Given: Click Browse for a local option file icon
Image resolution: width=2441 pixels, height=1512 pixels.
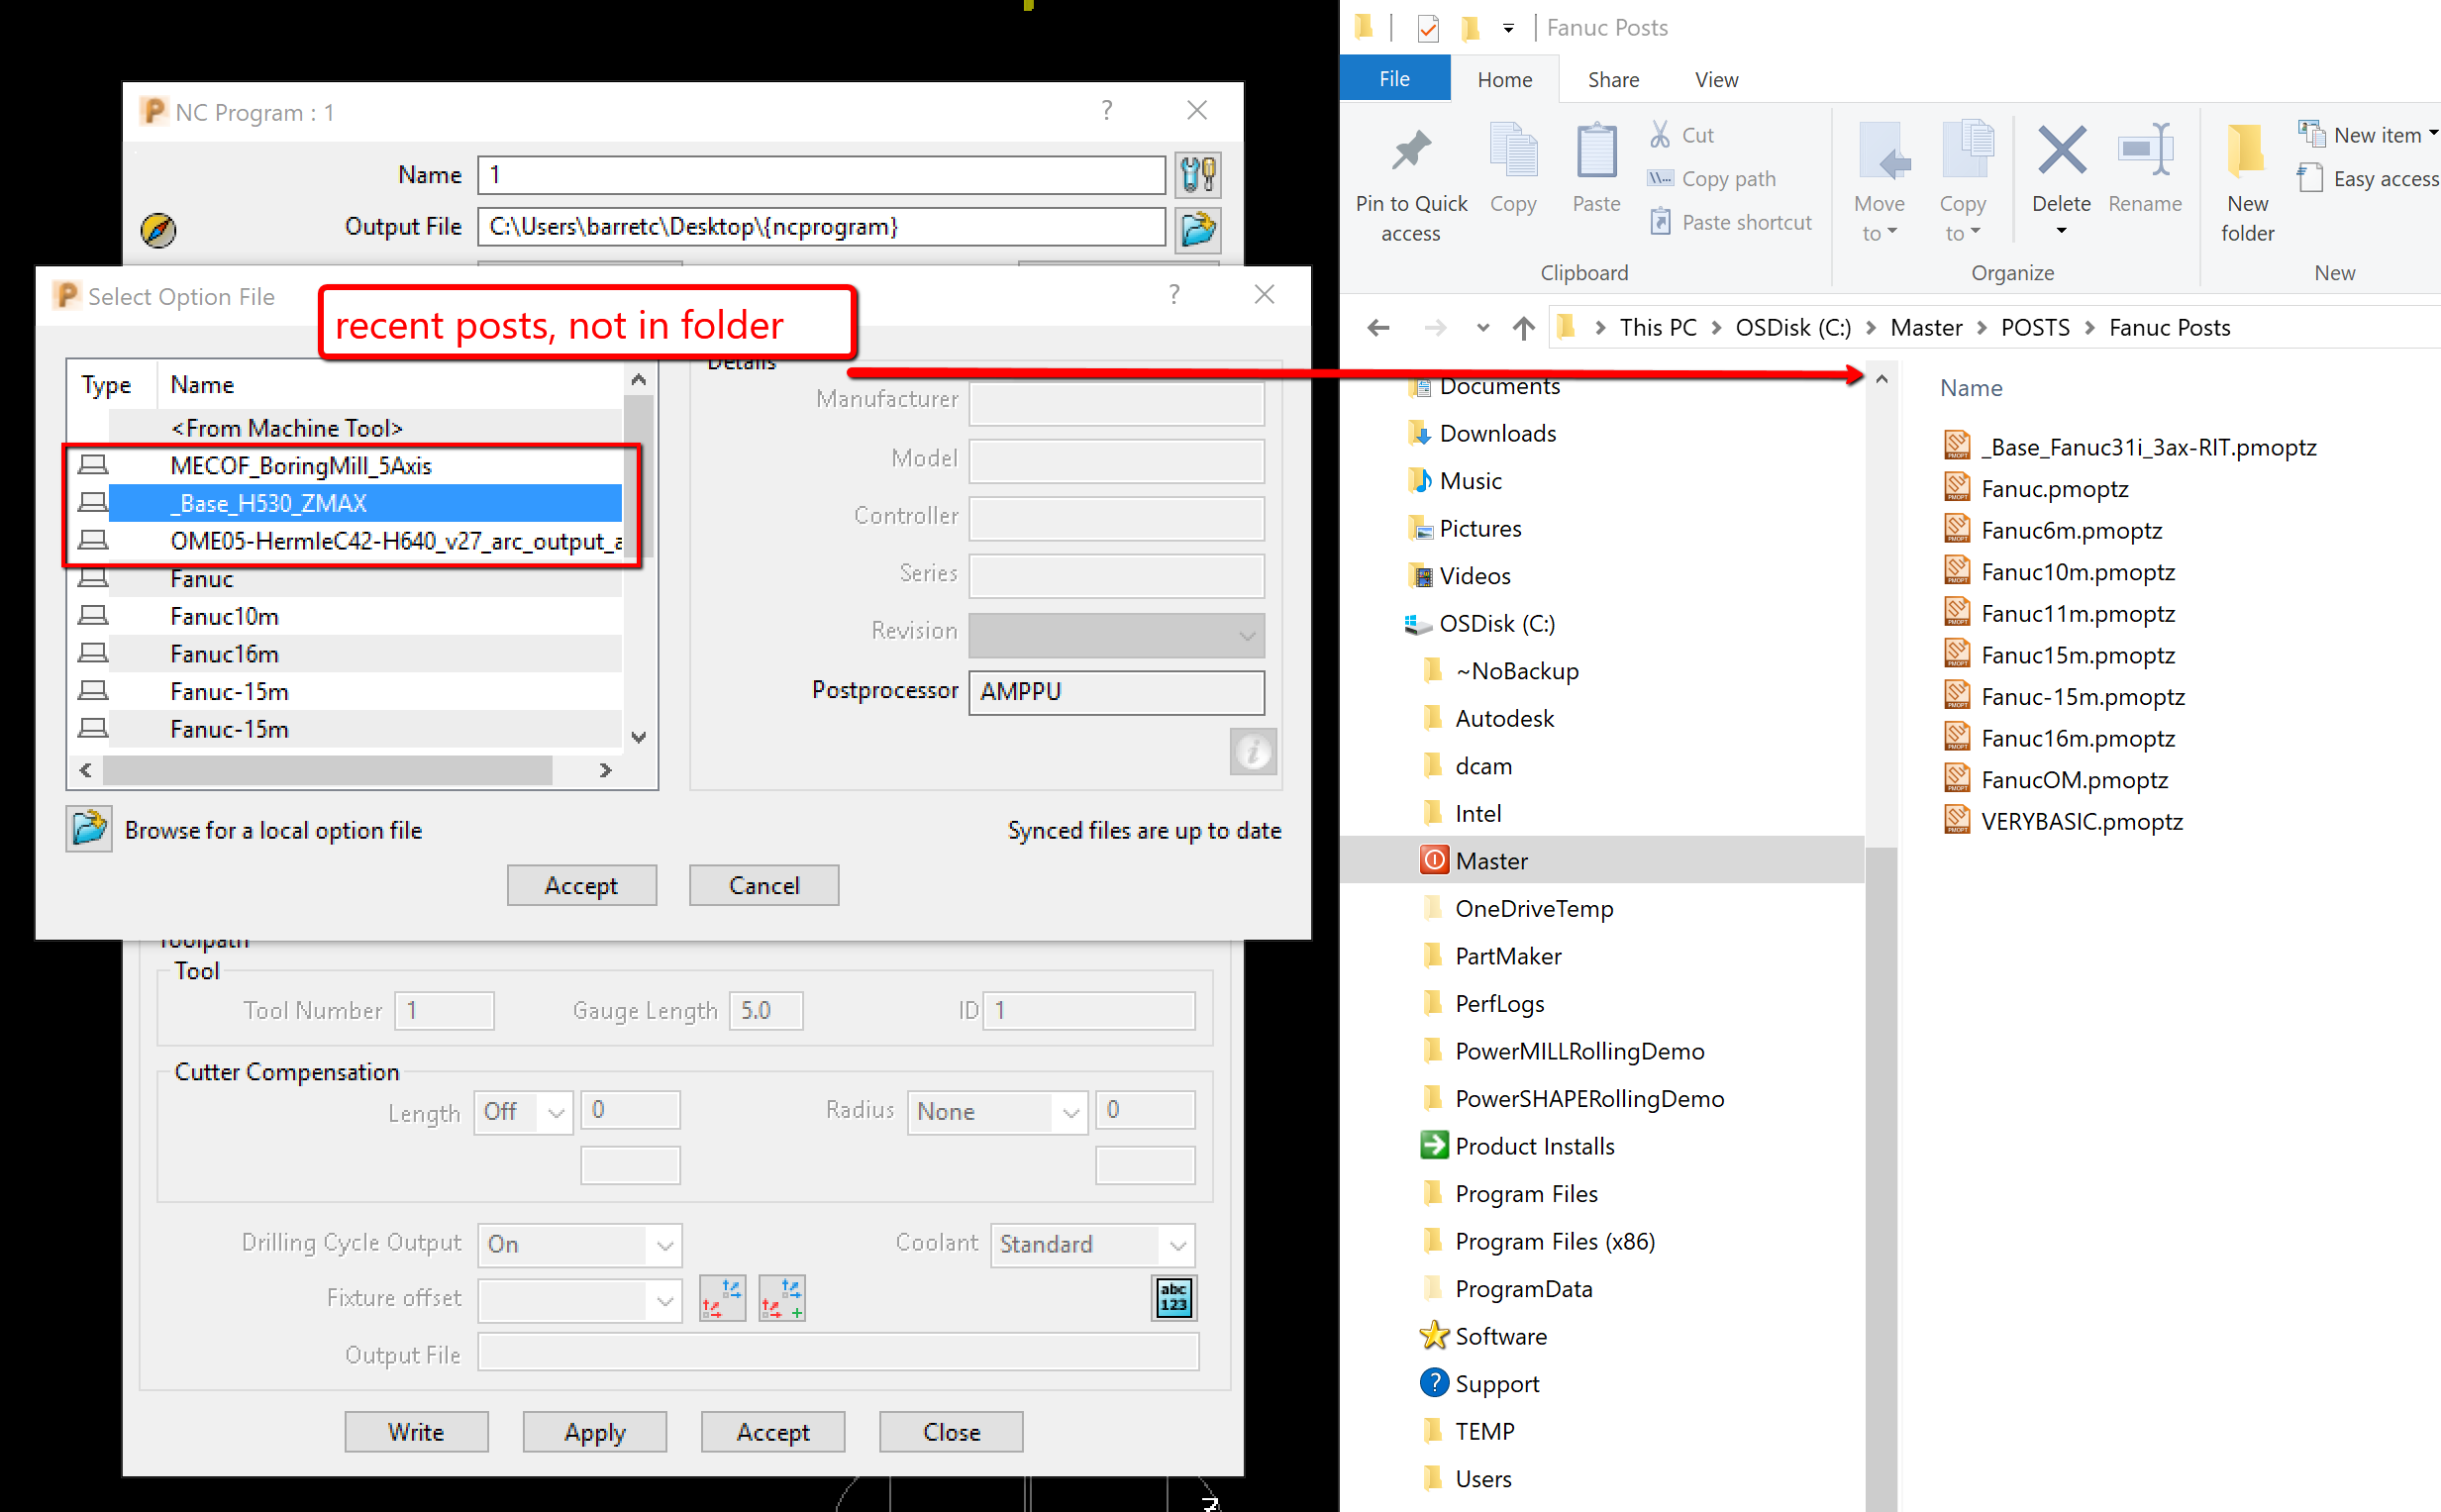Looking at the screenshot, I should tap(90, 829).
